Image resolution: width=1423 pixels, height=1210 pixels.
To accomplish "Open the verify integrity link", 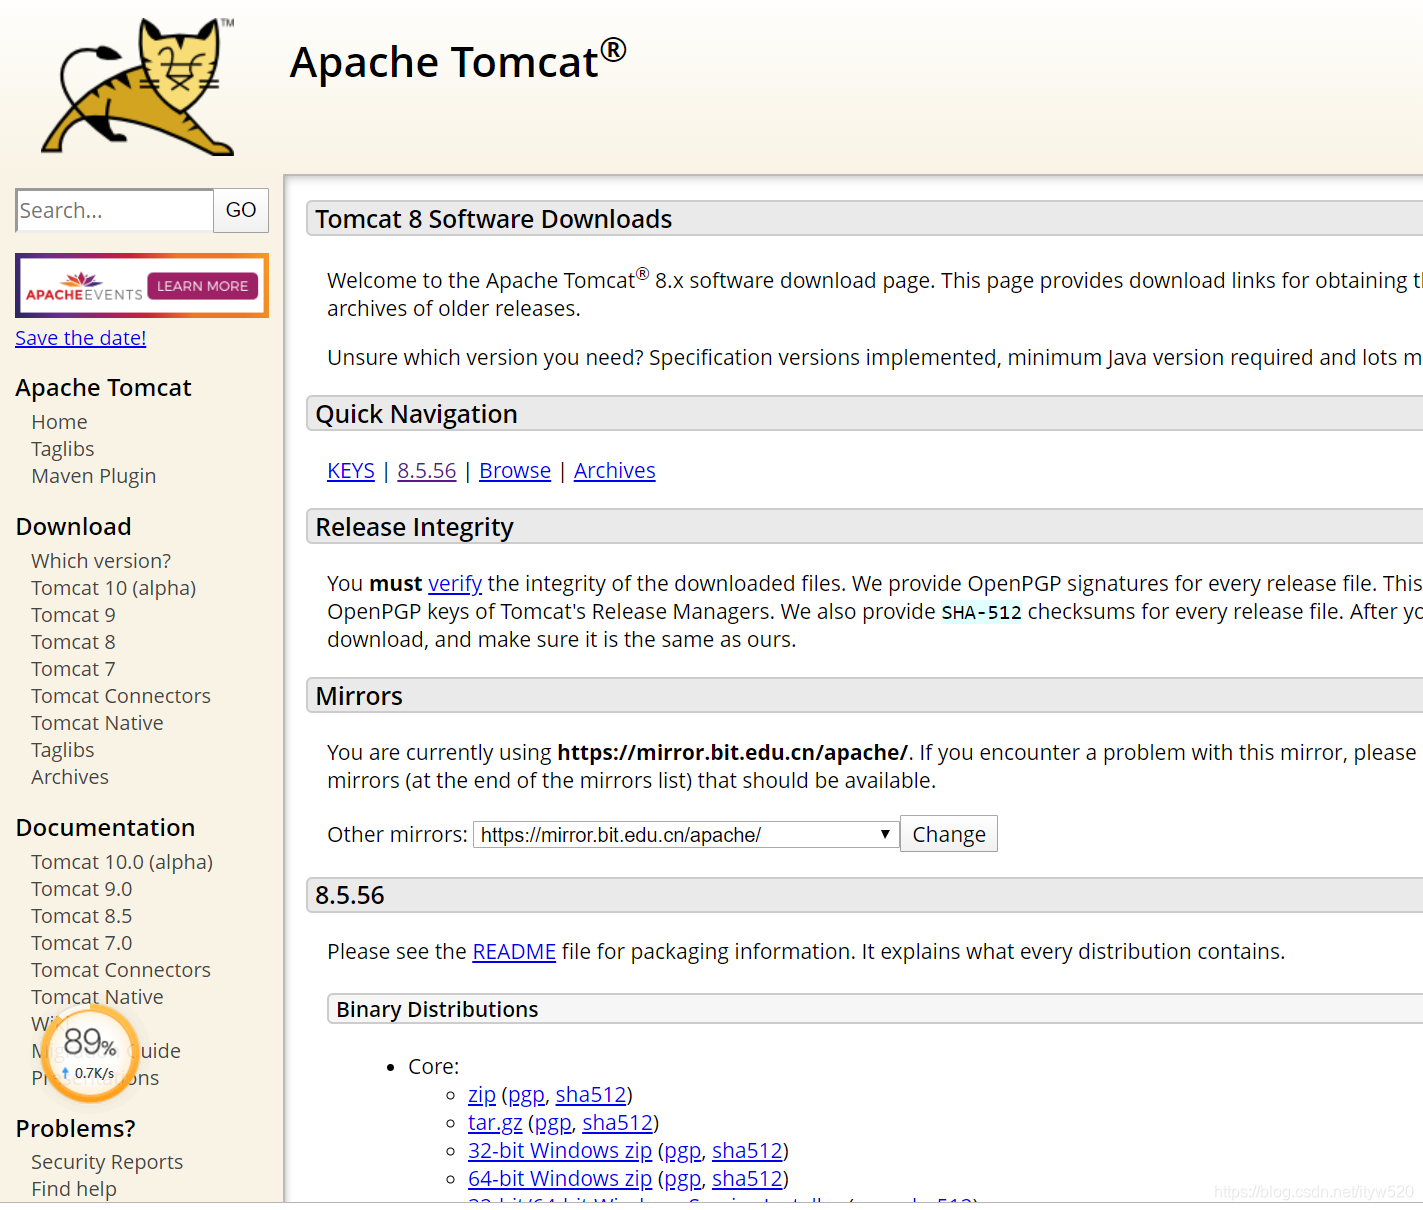I will pyautogui.click(x=455, y=583).
